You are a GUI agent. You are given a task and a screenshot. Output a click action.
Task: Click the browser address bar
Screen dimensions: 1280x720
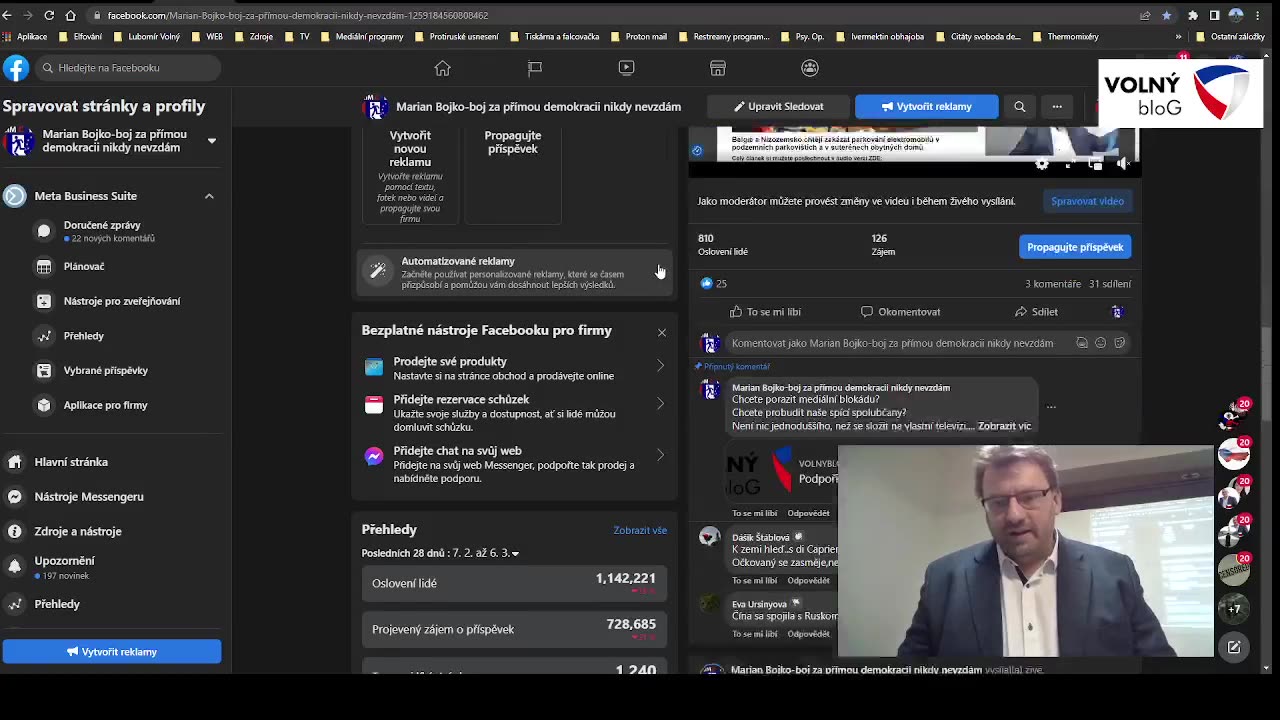pos(600,15)
